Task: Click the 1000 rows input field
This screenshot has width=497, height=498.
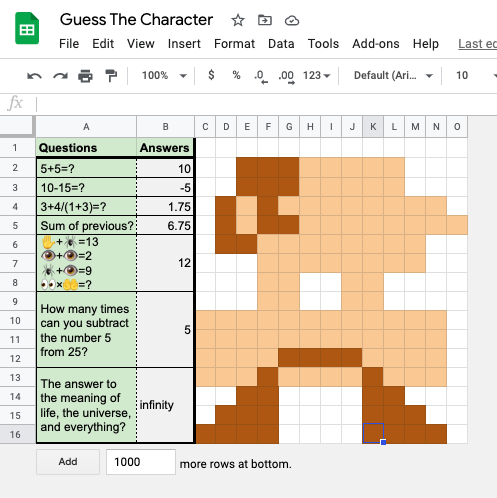Action: [141, 462]
